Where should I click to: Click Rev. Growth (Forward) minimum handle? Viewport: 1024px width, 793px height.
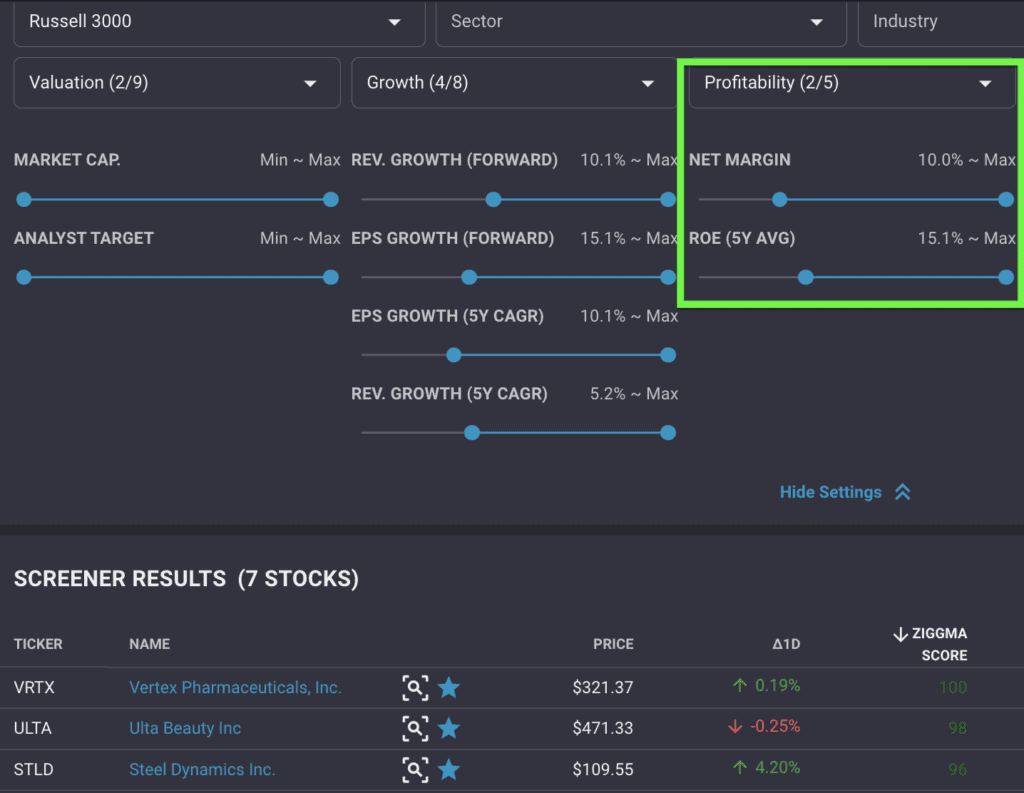click(x=493, y=199)
